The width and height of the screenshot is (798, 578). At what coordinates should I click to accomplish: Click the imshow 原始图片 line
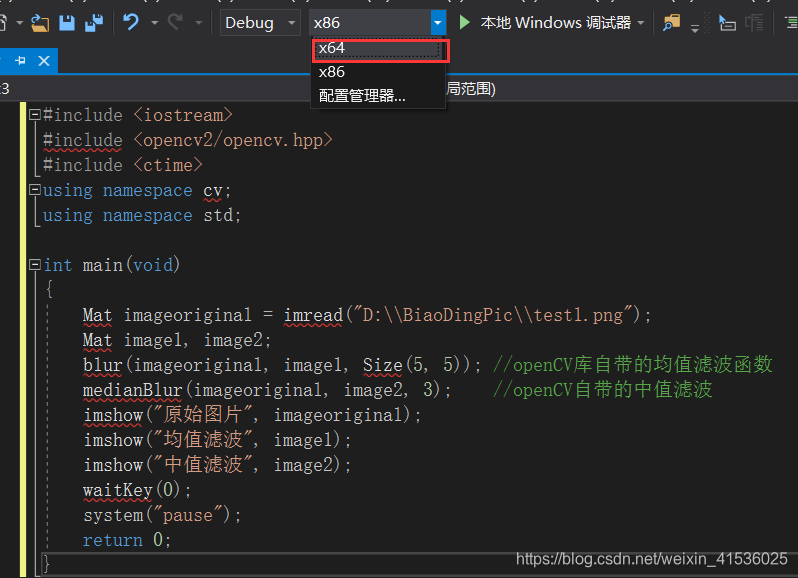click(252, 415)
